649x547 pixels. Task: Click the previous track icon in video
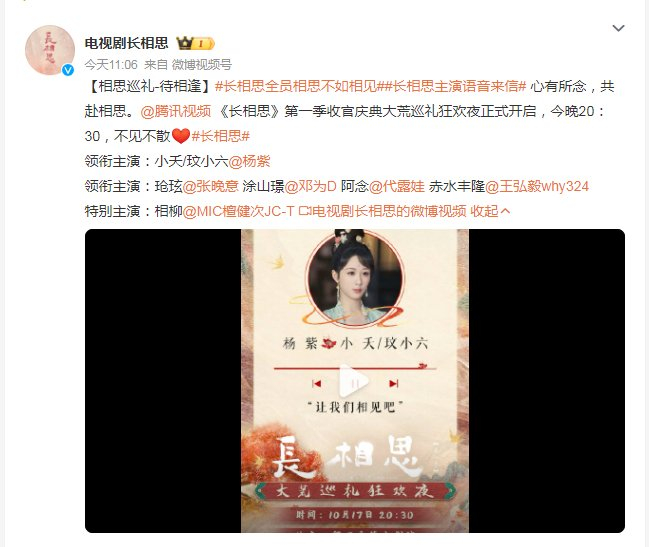[317, 384]
